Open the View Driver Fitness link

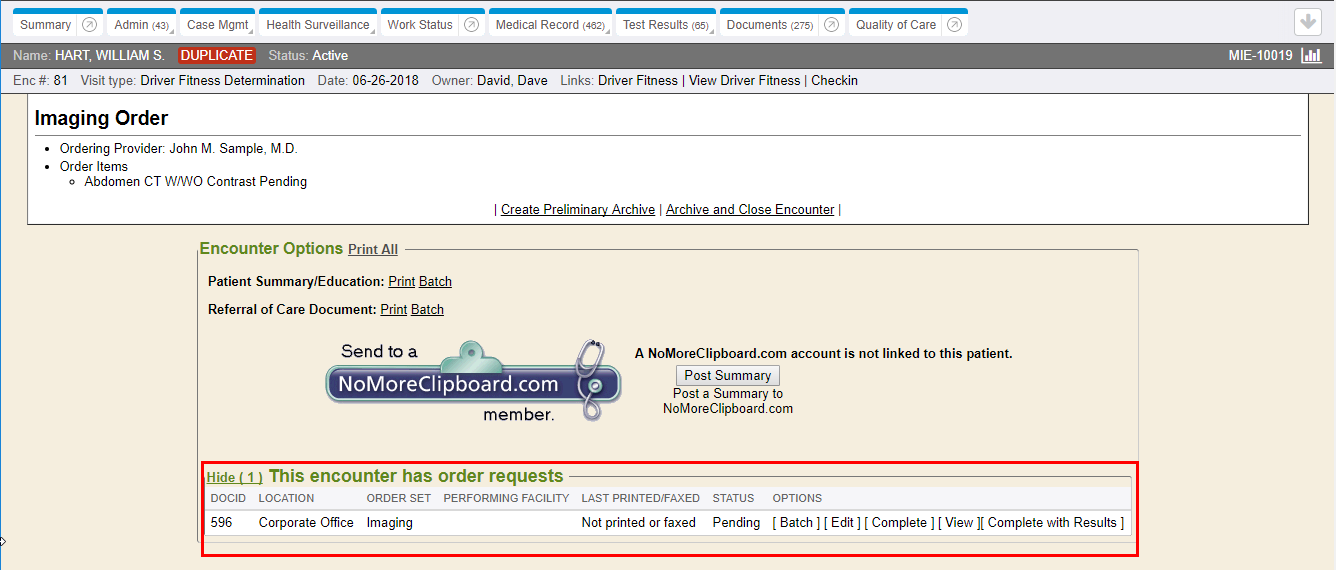click(744, 81)
